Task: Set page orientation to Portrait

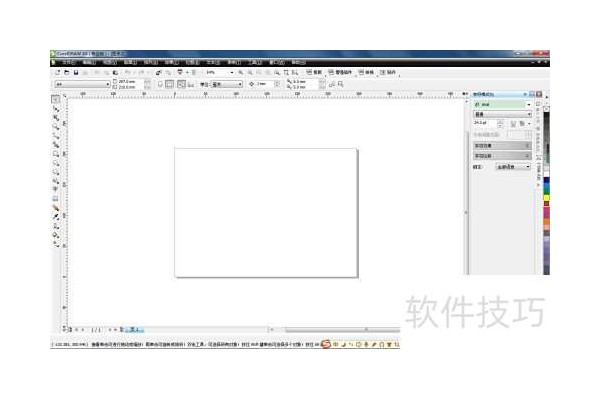Action: click(x=160, y=84)
